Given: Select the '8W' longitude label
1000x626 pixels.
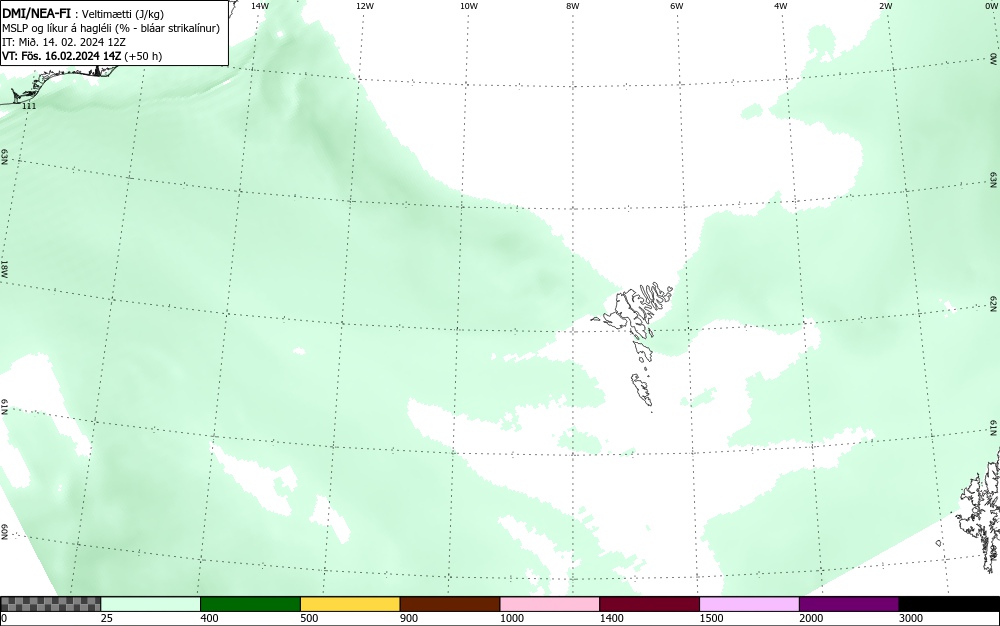Looking at the screenshot, I should point(573,6).
